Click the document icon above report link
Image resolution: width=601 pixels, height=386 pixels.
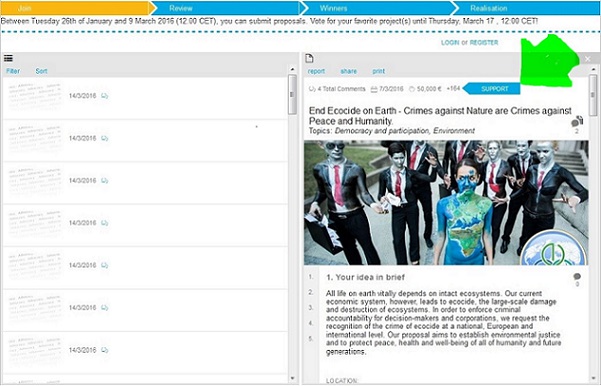coord(309,58)
